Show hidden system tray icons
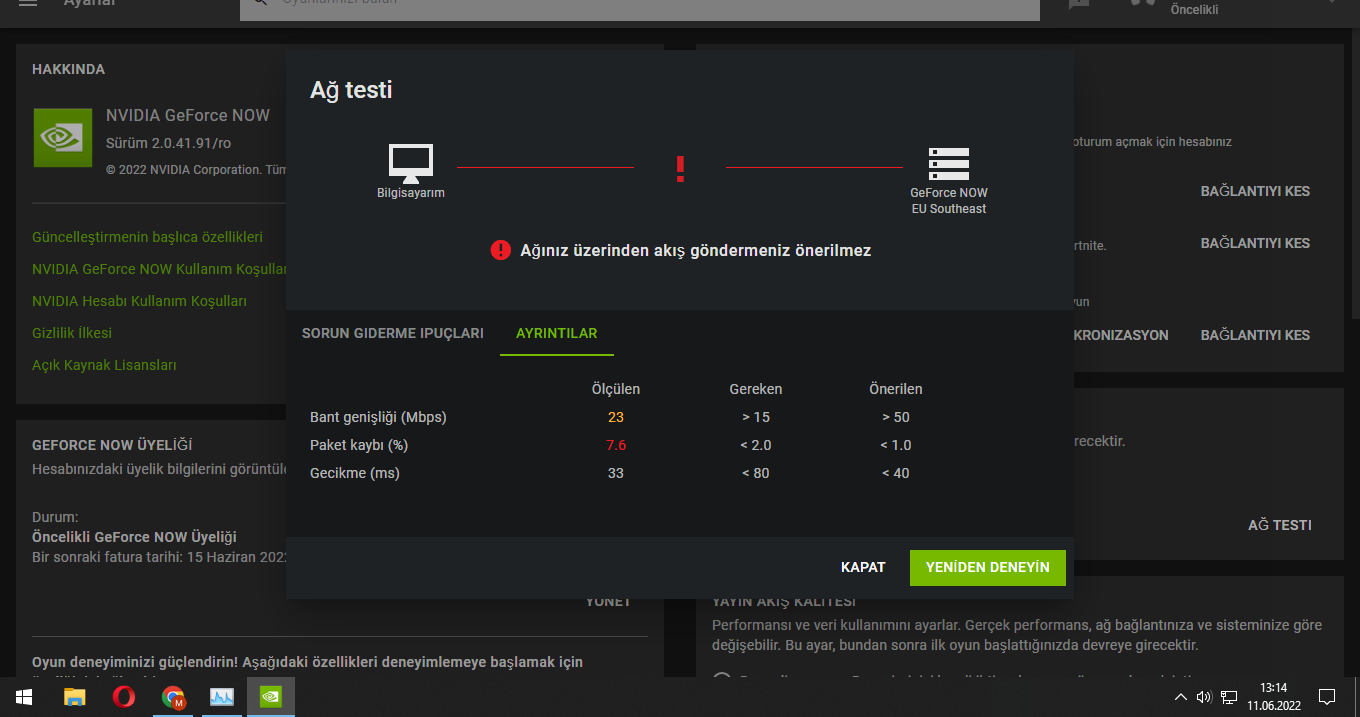 (1181, 697)
